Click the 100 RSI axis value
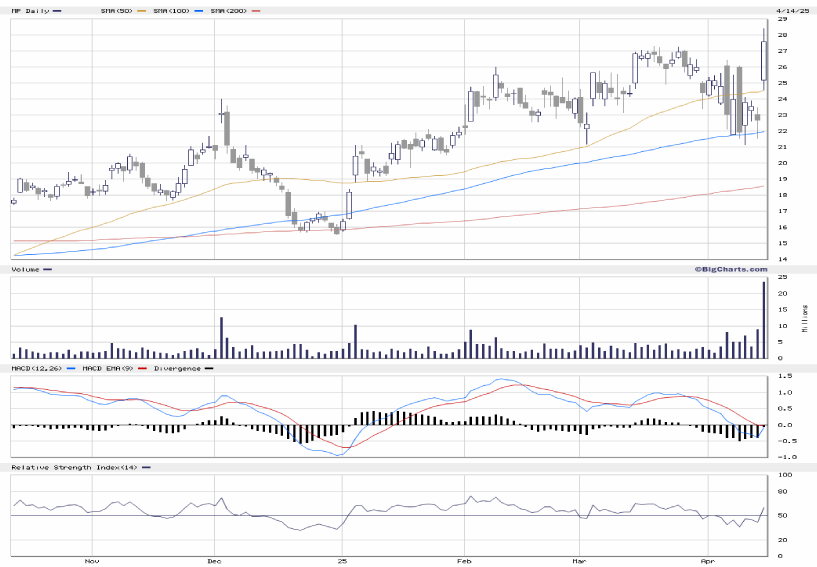This screenshot has width=817, height=567. pos(785,475)
